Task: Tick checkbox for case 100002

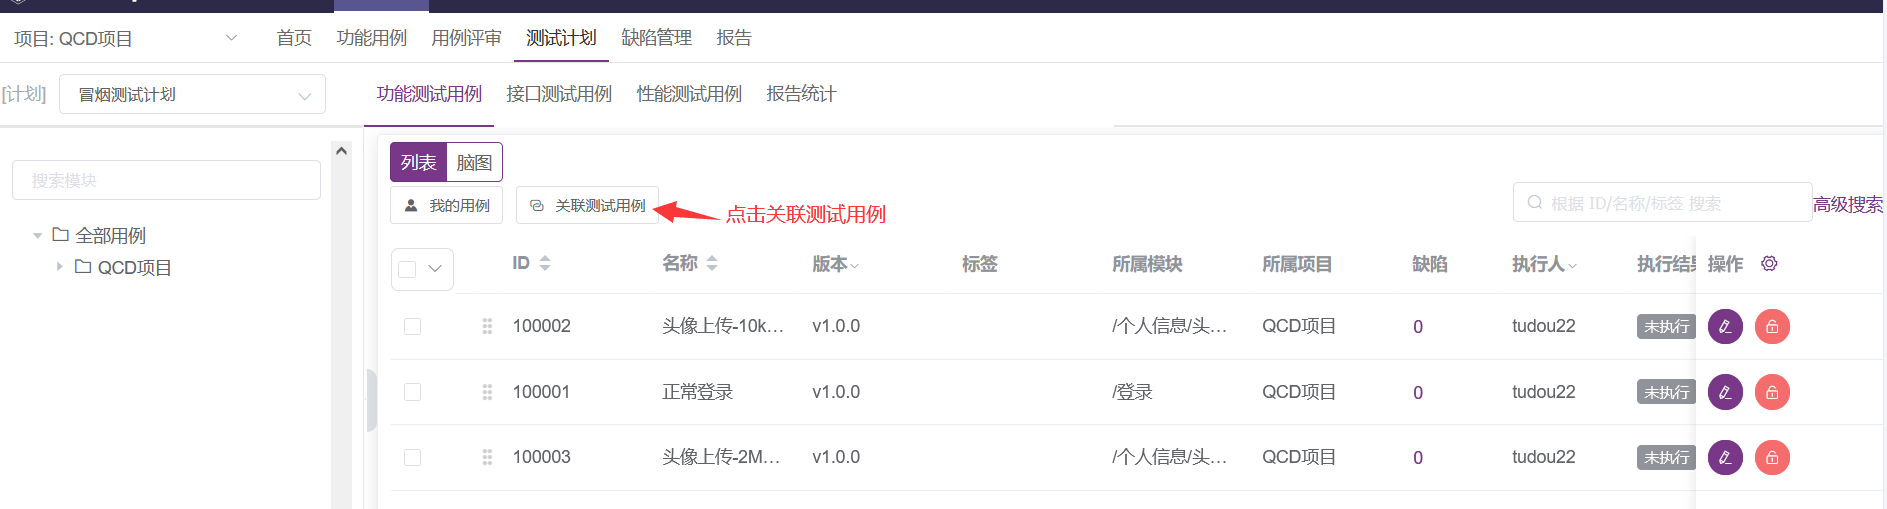Action: pos(412,326)
